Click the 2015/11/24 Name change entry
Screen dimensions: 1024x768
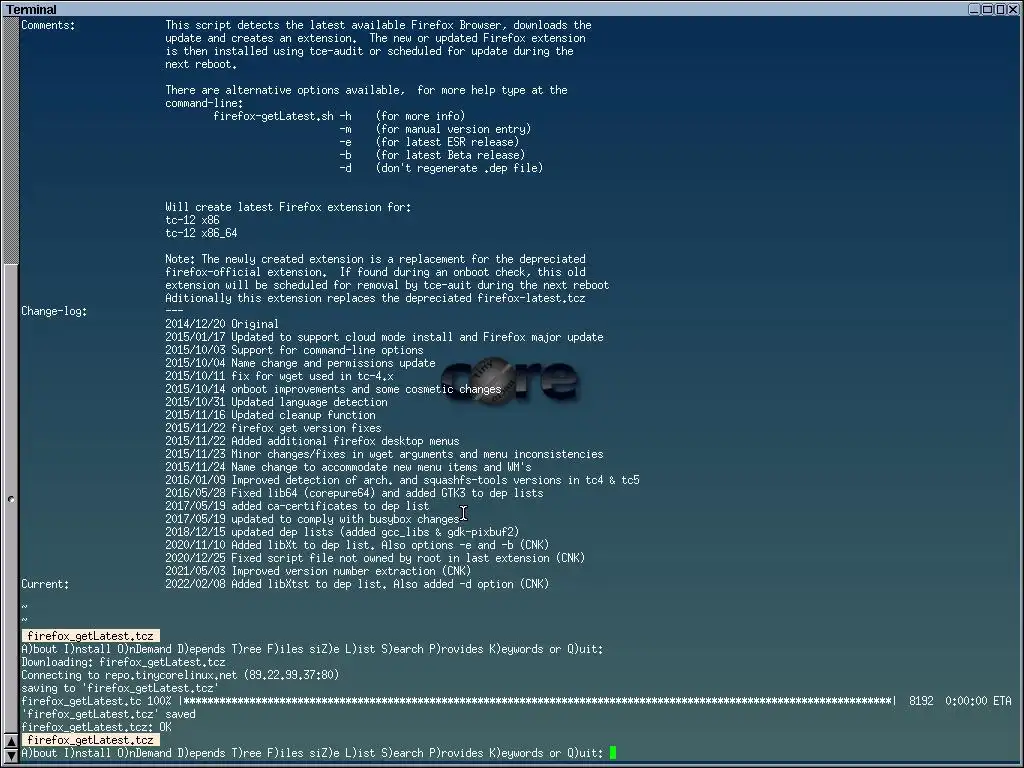348,467
